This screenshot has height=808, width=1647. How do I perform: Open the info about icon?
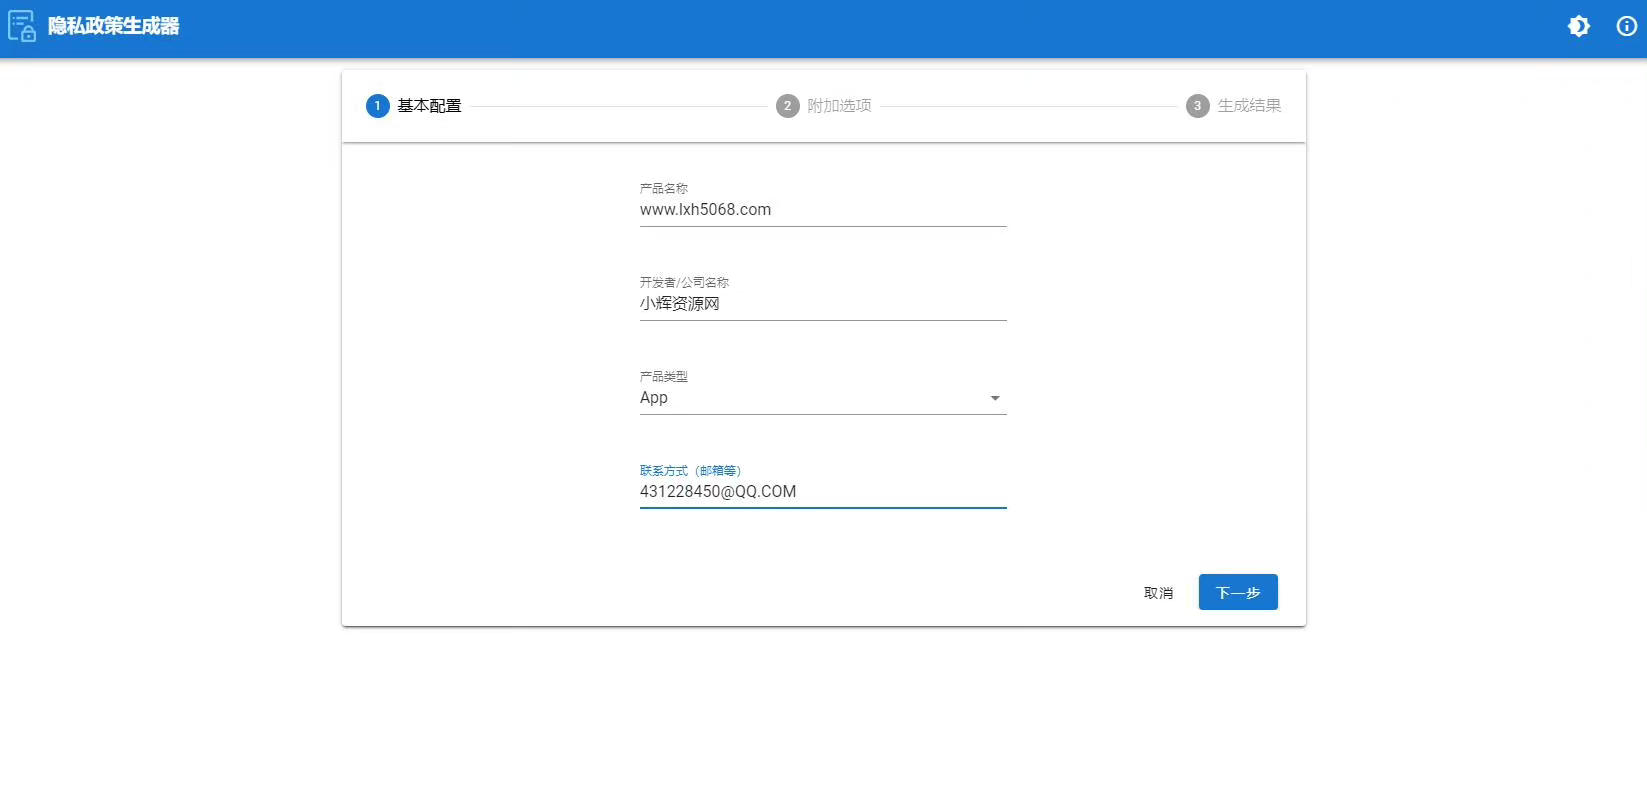tap(1627, 27)
